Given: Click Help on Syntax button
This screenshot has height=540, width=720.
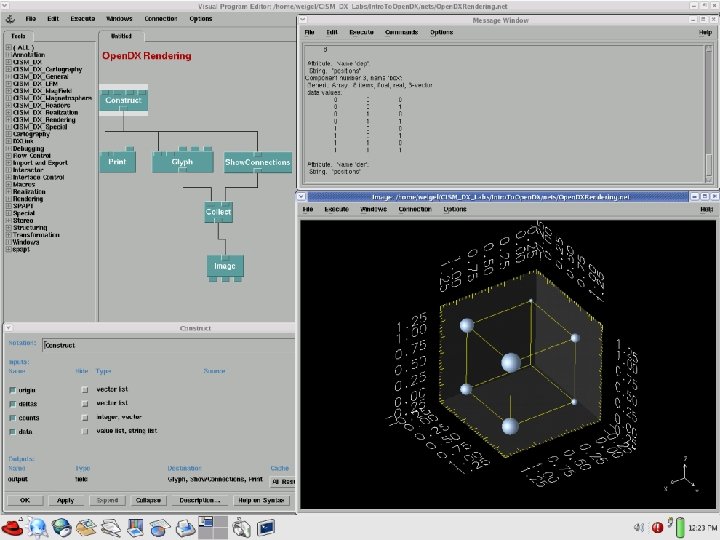Looking at the screenshot, I should click(261, 500).
